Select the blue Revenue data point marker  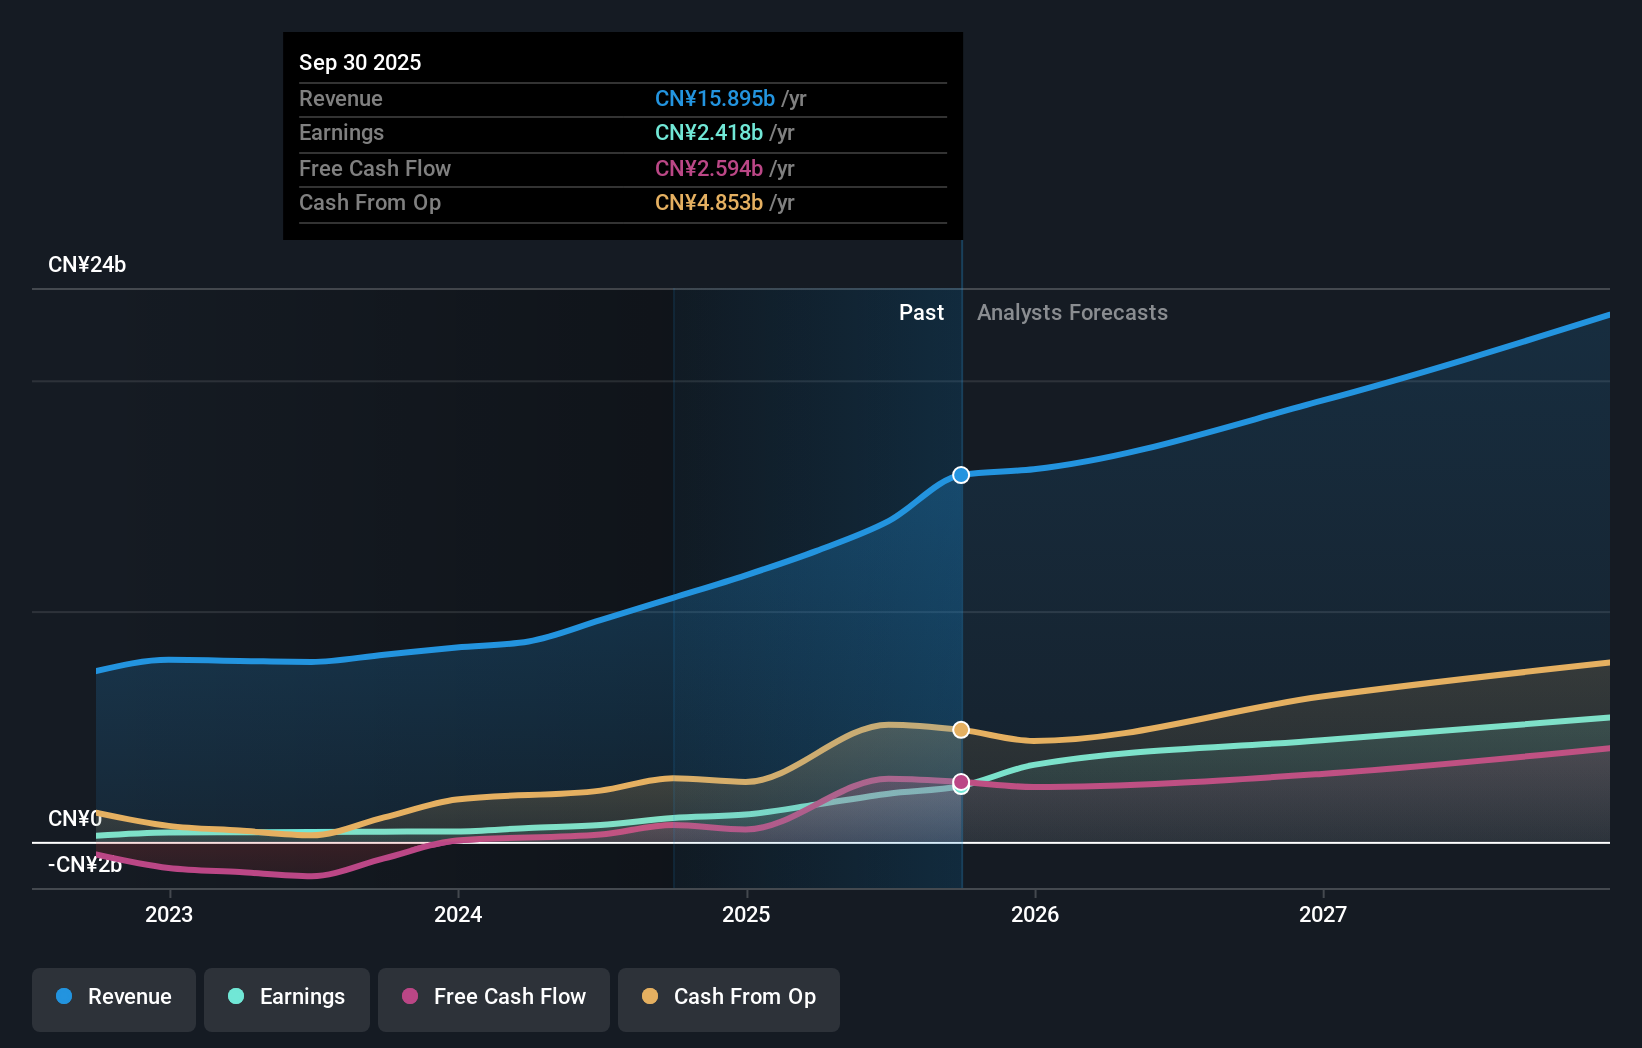click(960, 475)
